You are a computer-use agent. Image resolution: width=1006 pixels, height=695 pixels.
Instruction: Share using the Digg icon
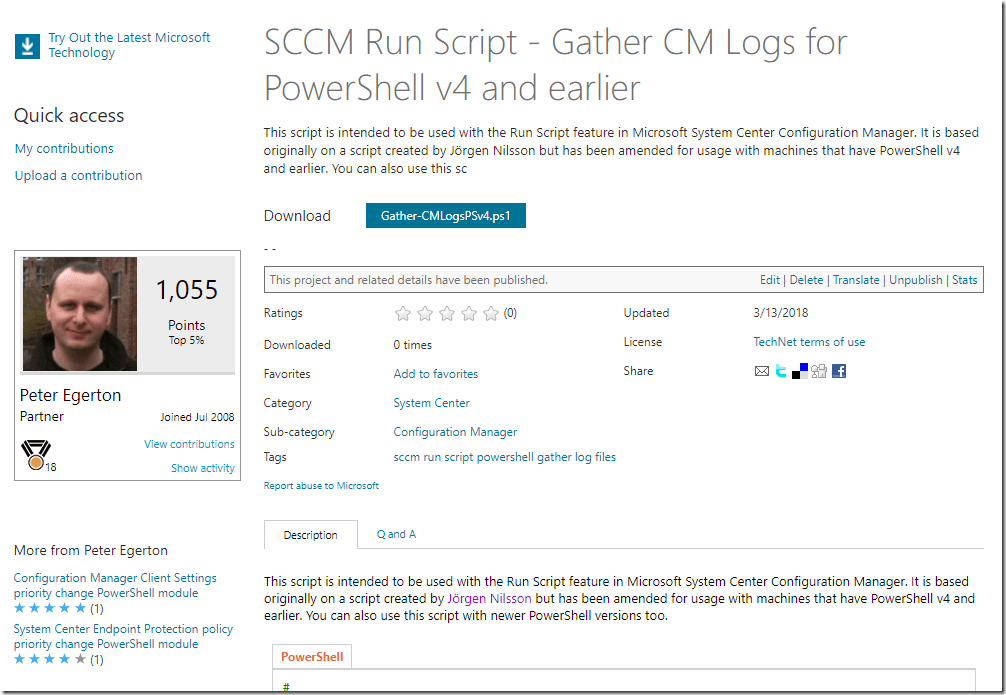pos(819,372)
